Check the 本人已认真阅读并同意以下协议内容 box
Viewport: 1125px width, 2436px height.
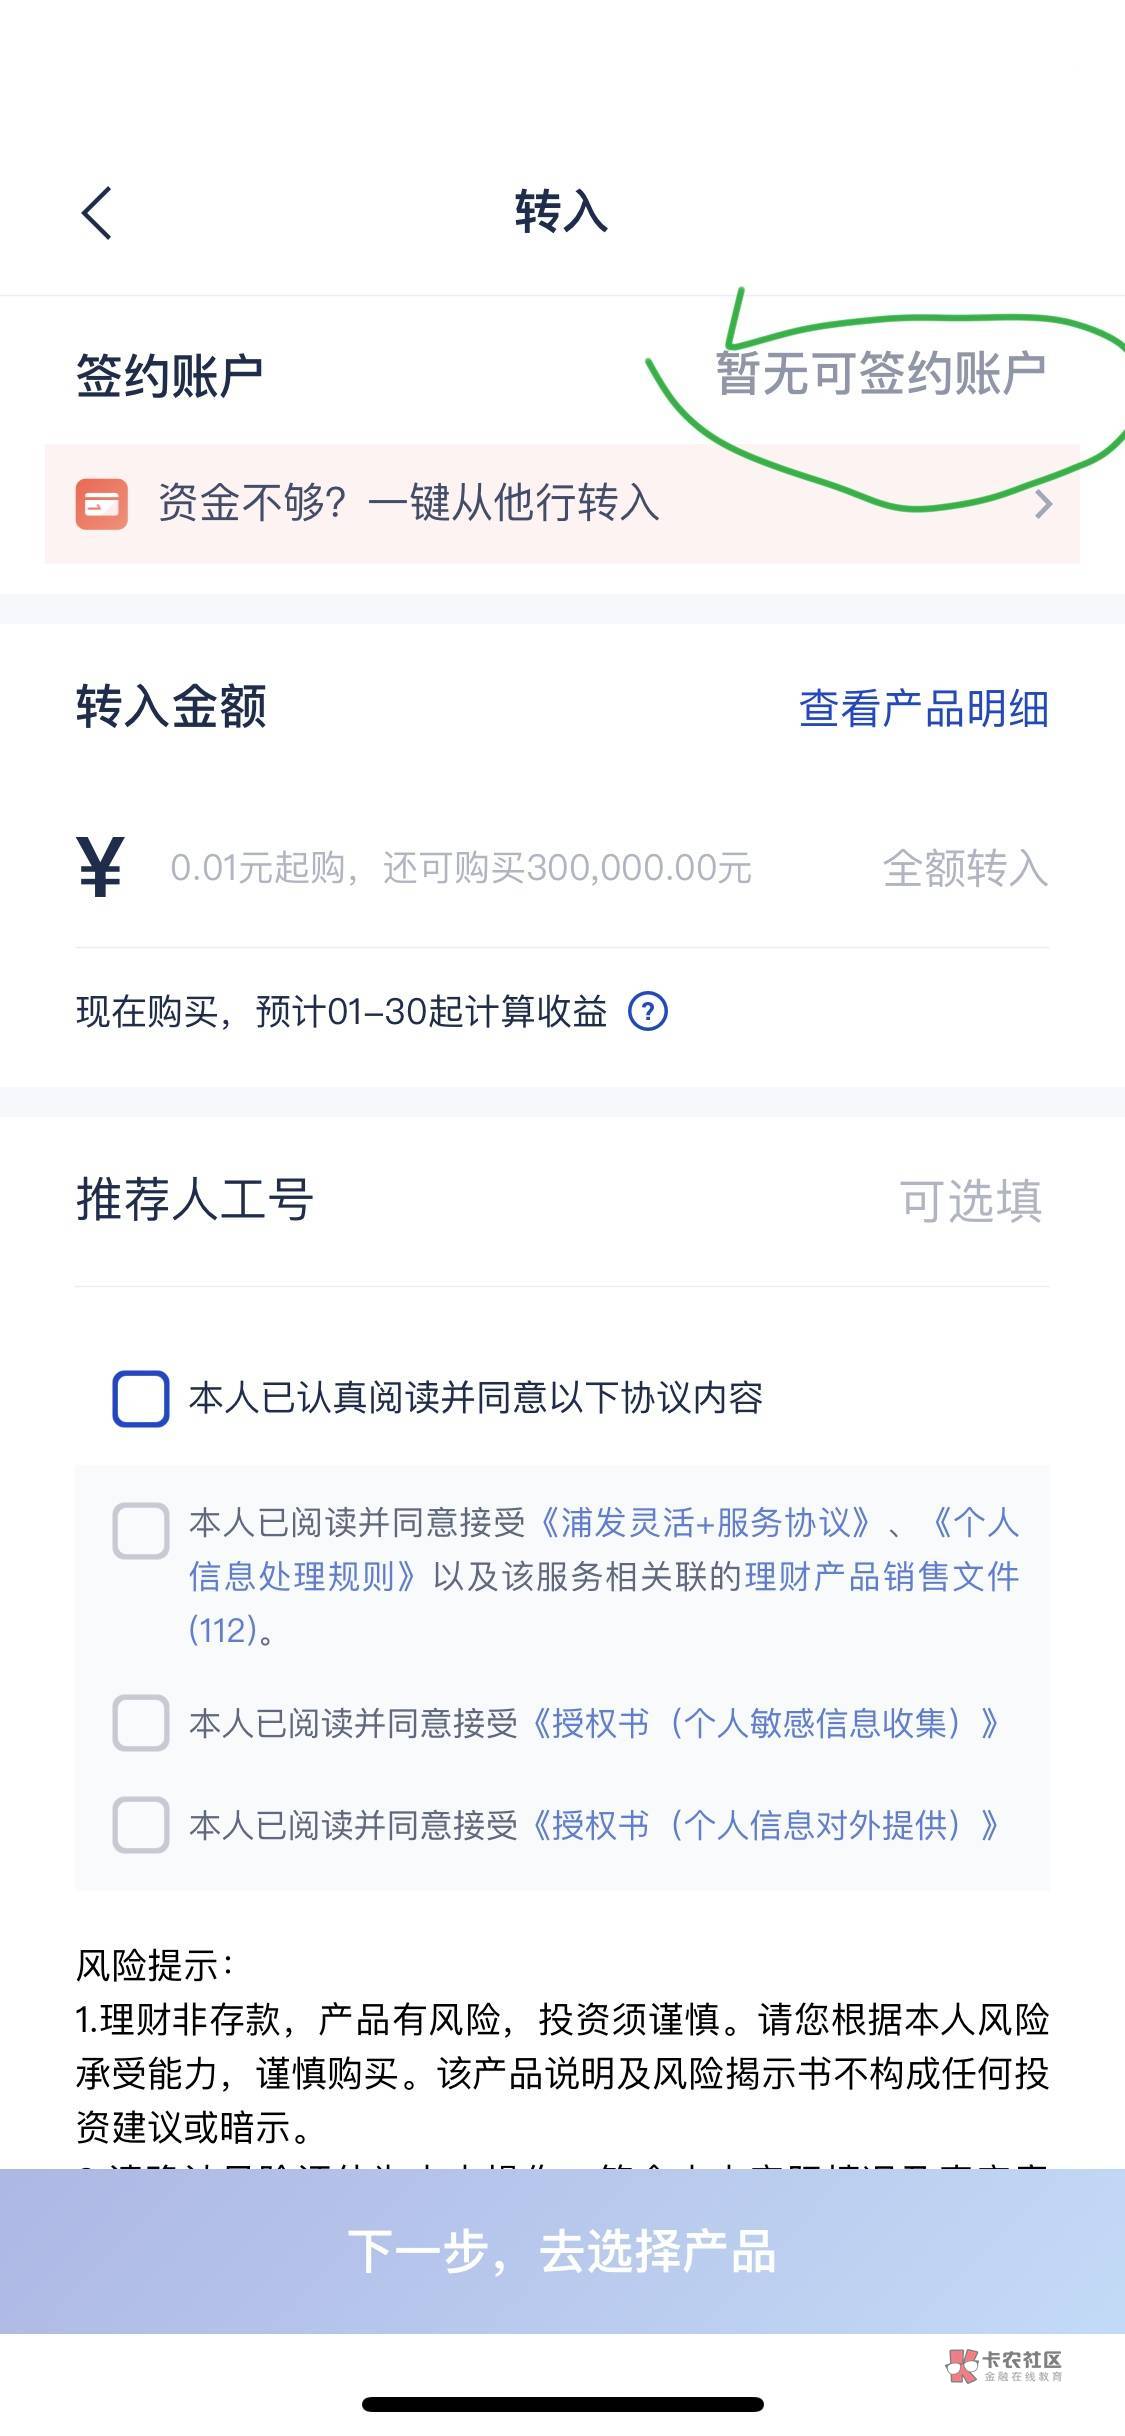[x=140, y=1398]
